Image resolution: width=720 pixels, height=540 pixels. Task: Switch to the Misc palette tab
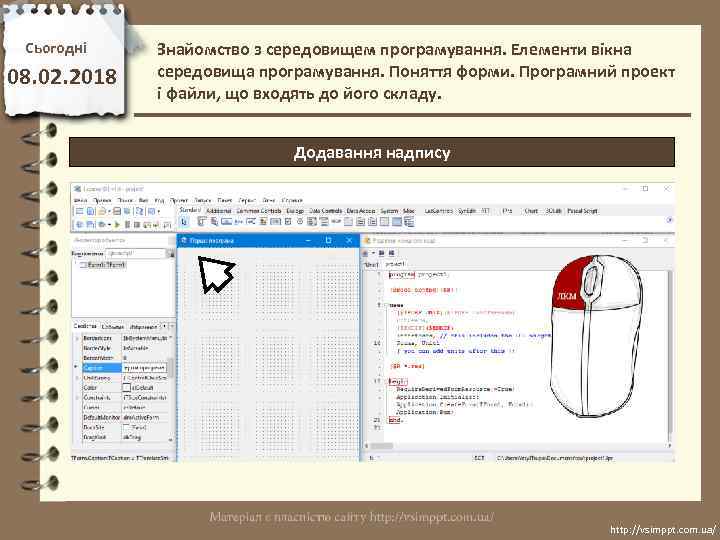tap(409, 211)
